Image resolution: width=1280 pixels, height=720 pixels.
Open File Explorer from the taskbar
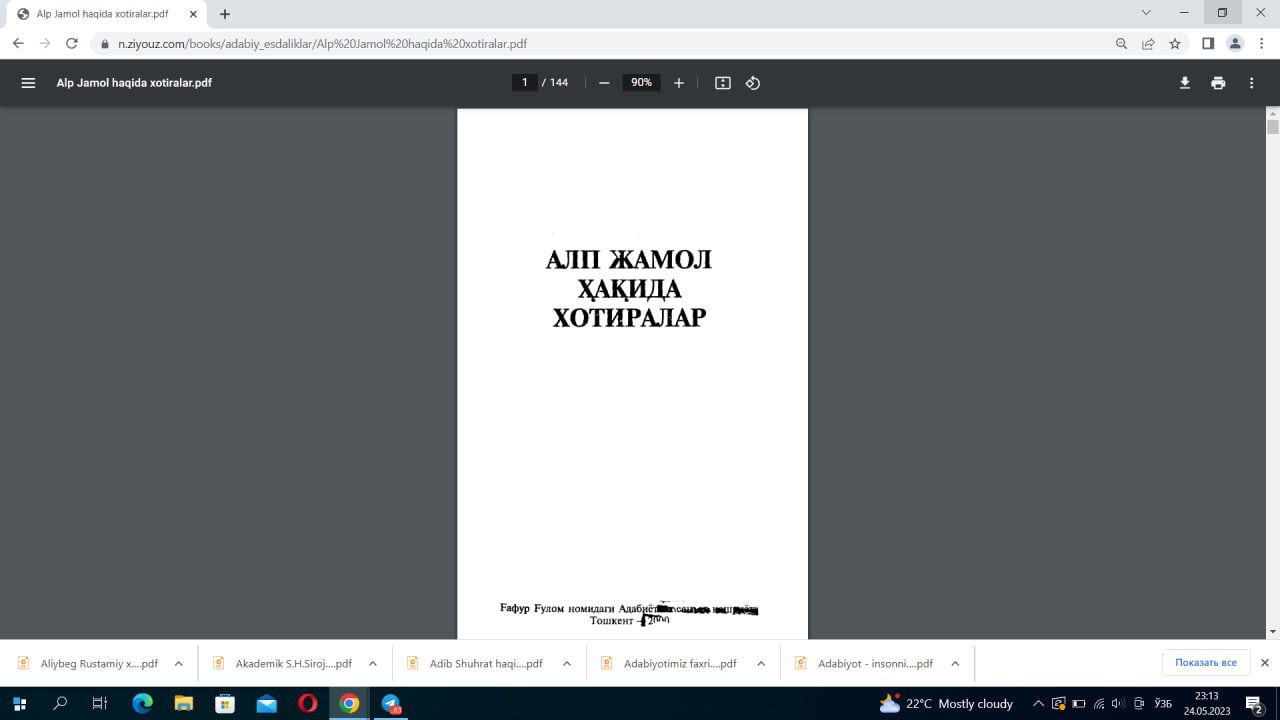pos(183,703)
